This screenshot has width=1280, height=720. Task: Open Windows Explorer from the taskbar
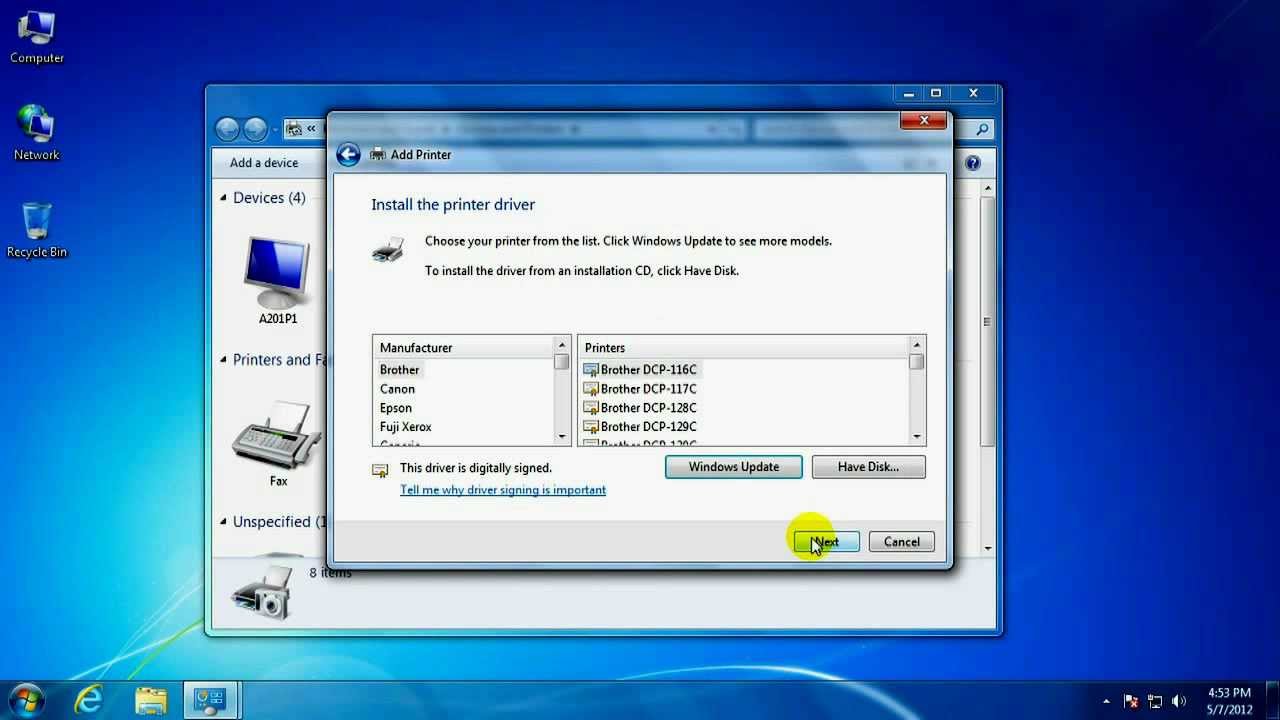click(151, 700)
